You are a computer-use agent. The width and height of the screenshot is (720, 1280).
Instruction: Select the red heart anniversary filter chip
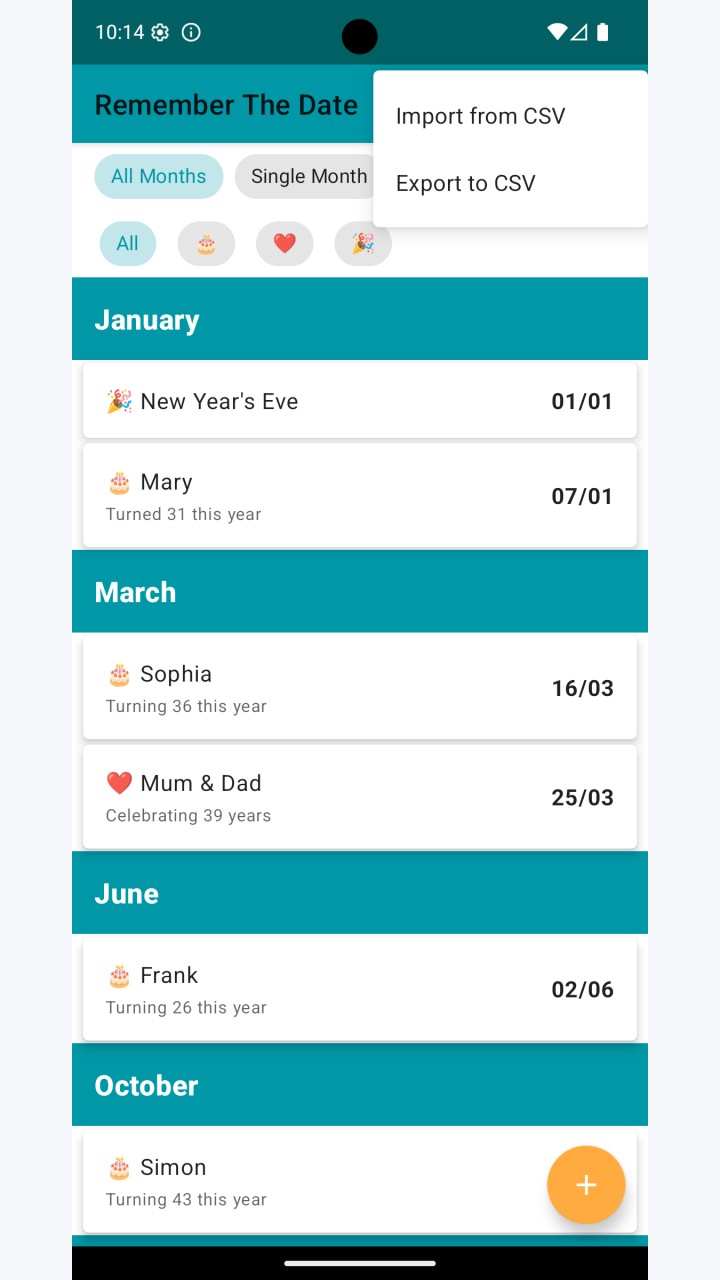(285, 244)
